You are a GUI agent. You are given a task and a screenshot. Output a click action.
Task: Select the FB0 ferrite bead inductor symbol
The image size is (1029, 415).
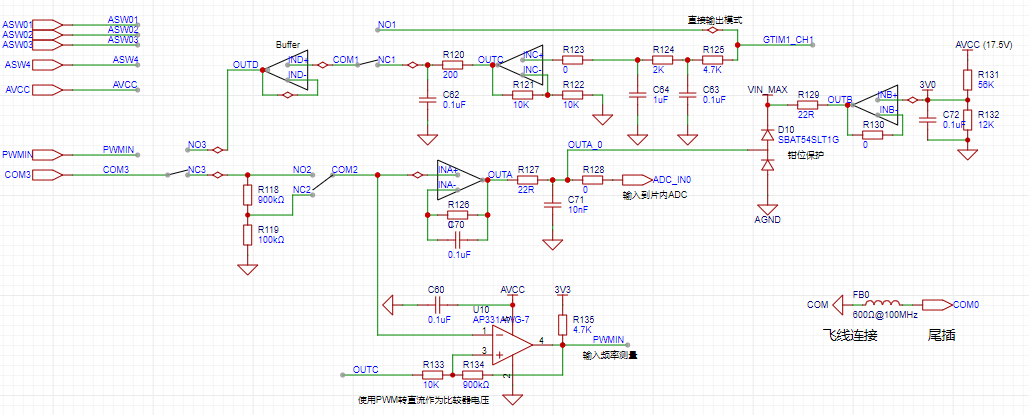point(883,305)
